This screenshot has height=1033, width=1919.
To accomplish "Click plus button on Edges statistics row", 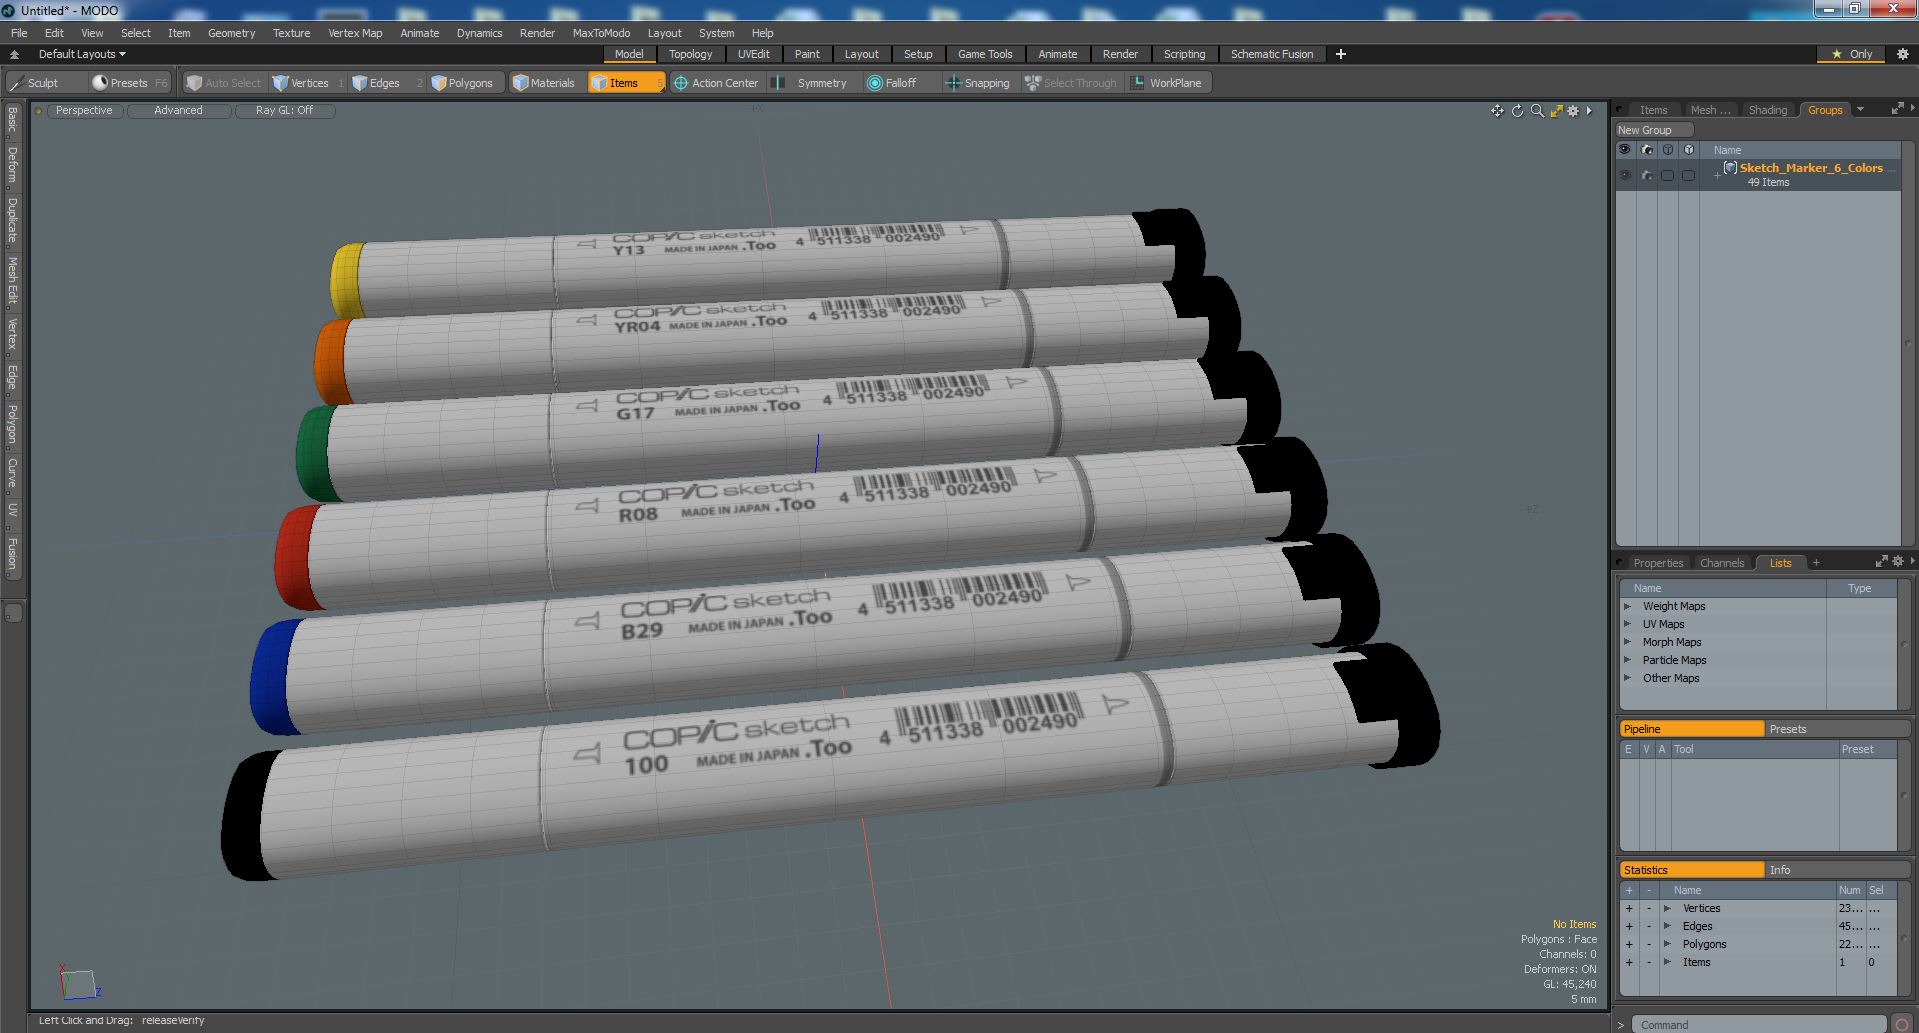I will point(1629,926).
